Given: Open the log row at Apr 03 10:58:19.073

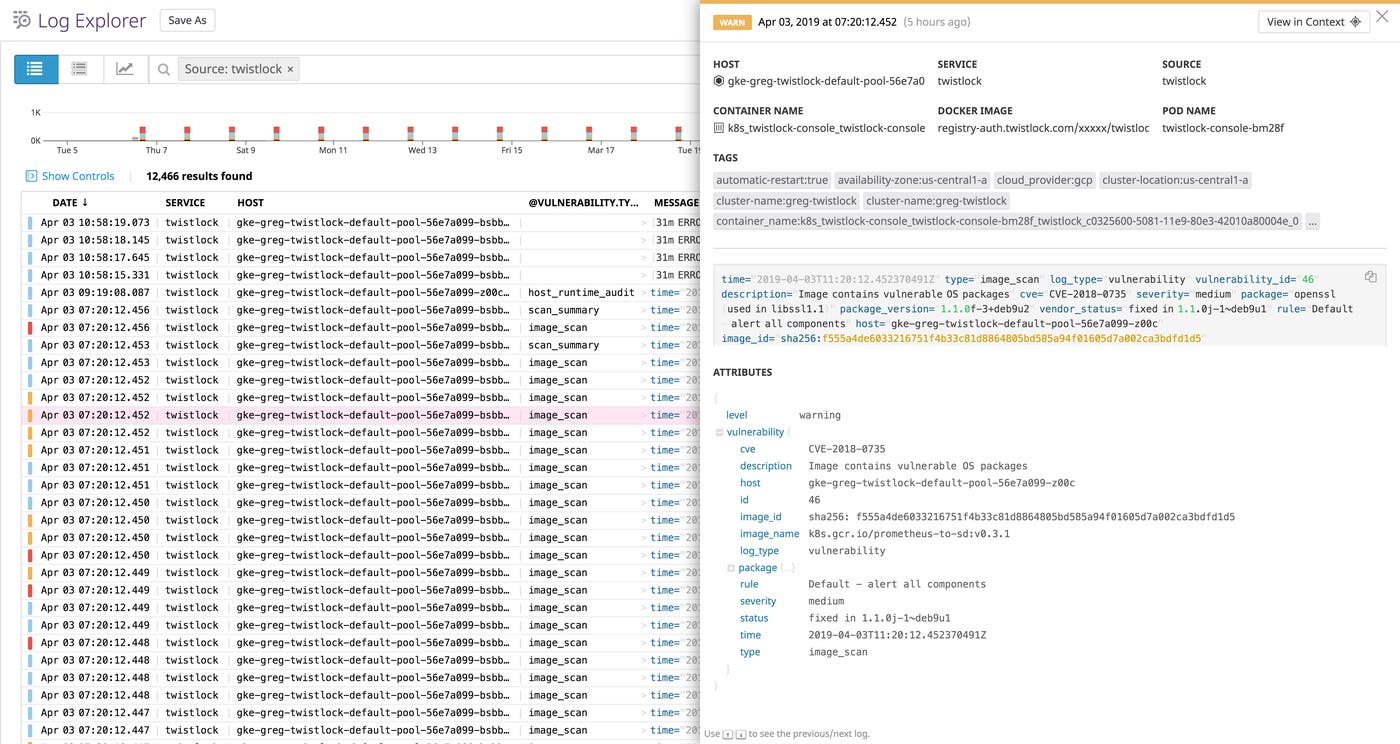Looking at the screenshot, I should coord(361,223).
